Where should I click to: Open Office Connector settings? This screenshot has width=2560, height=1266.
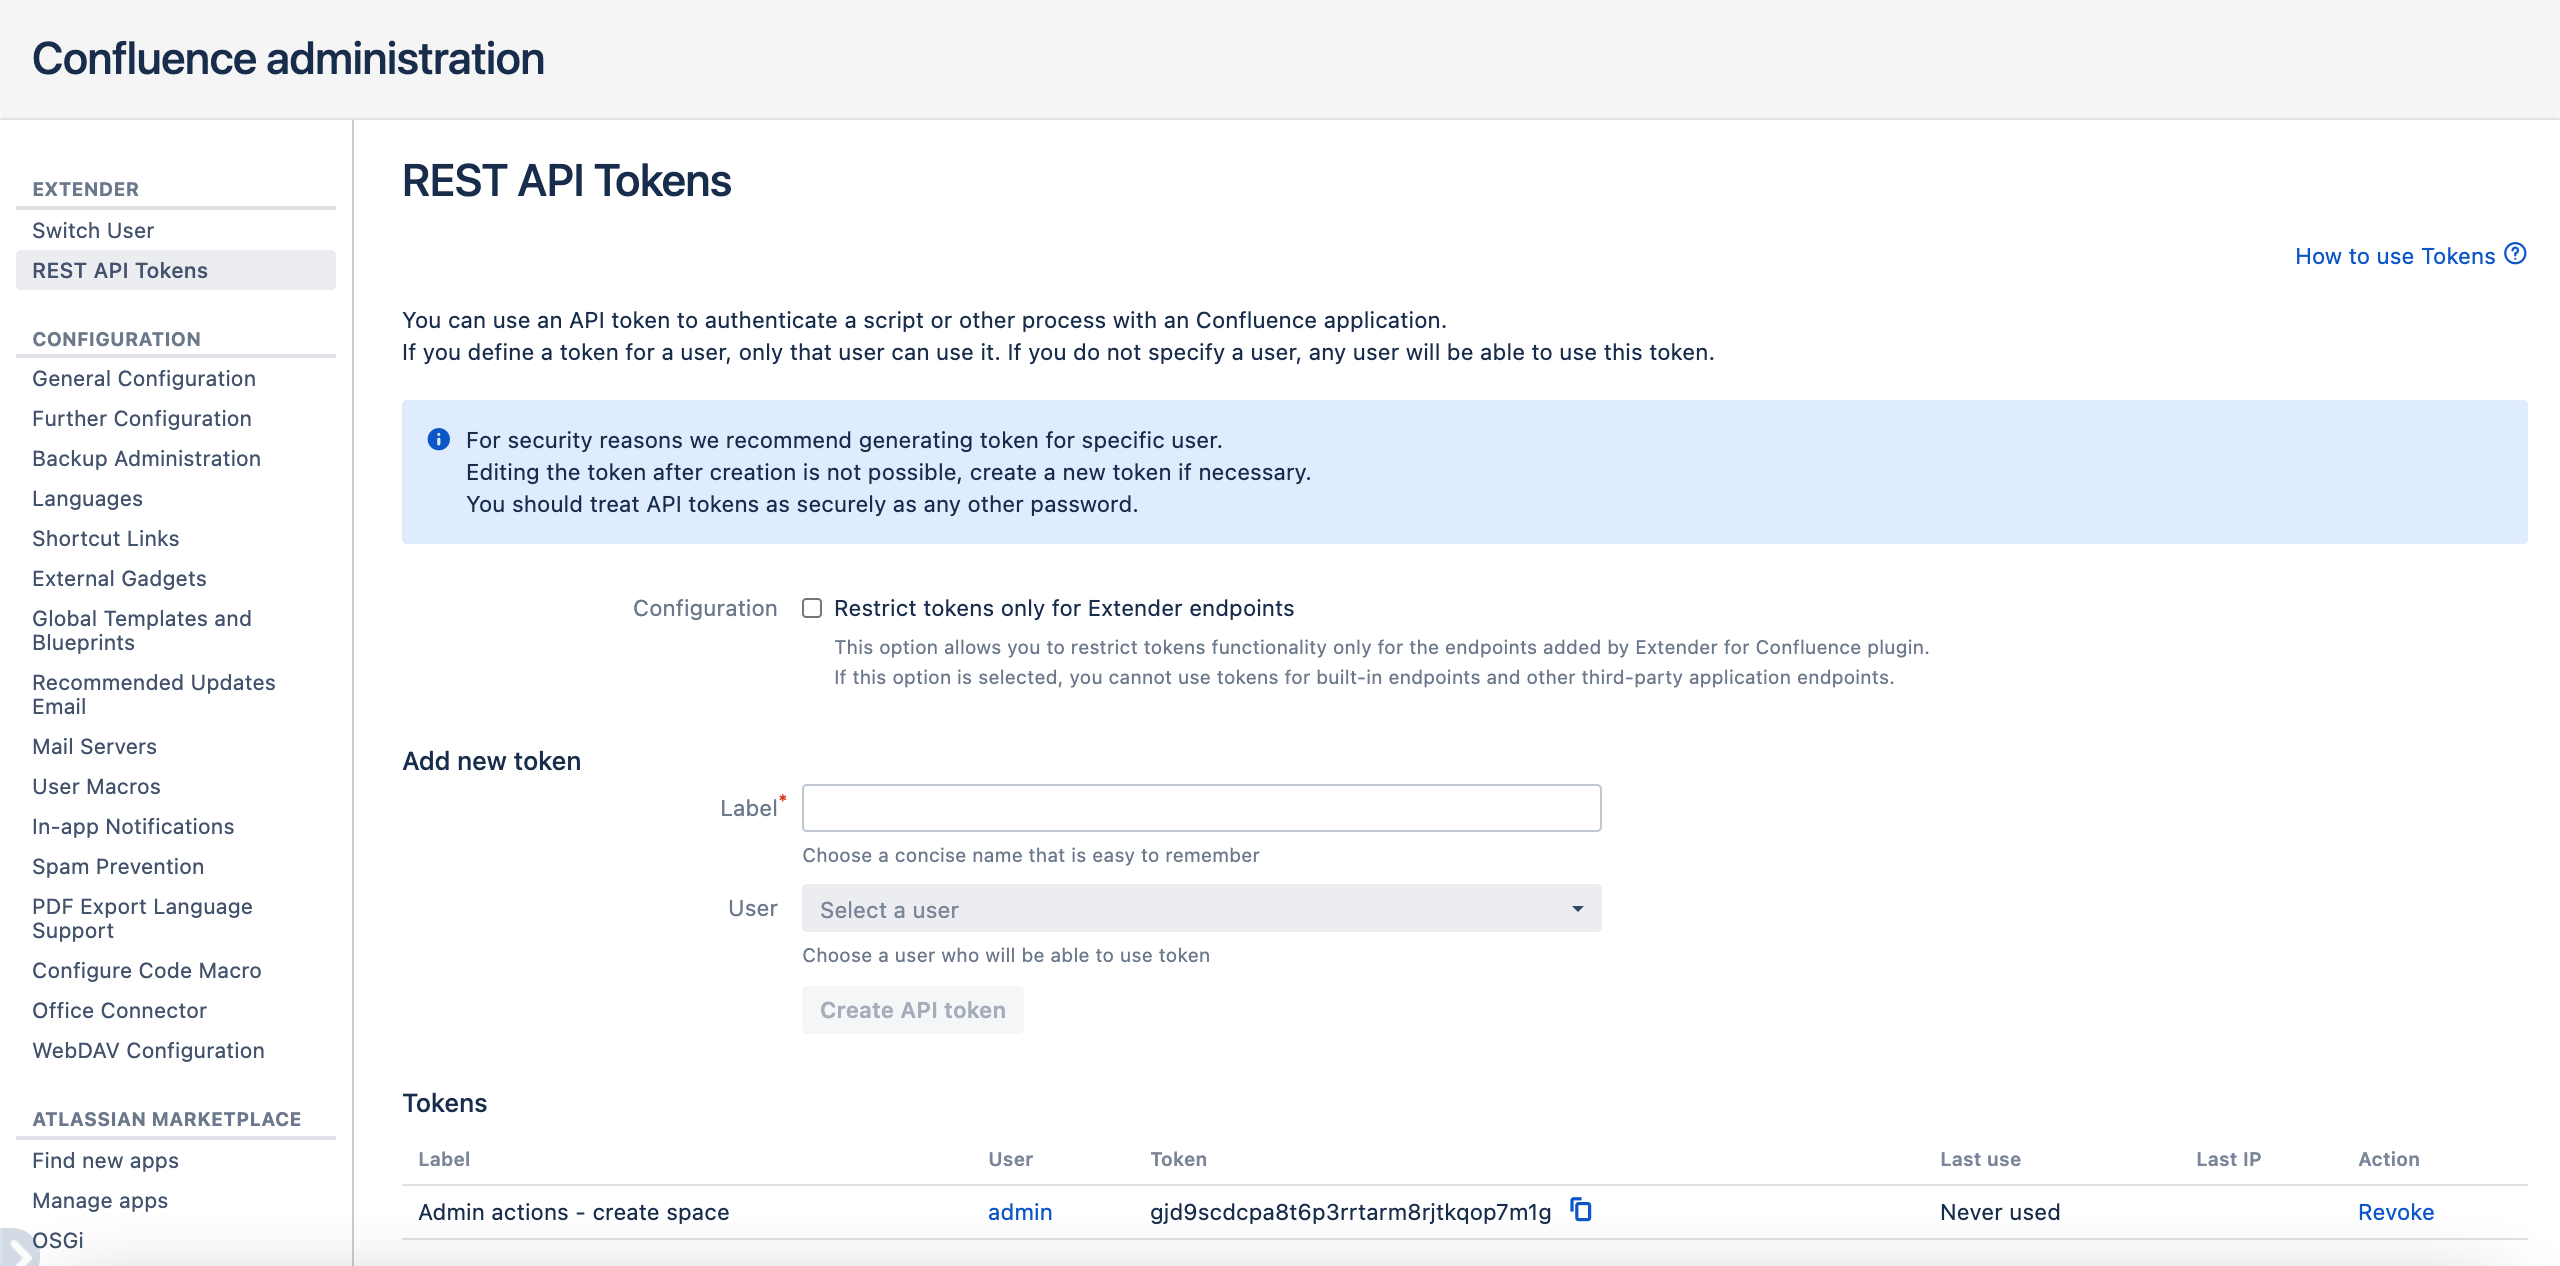tap(119, 1010)
